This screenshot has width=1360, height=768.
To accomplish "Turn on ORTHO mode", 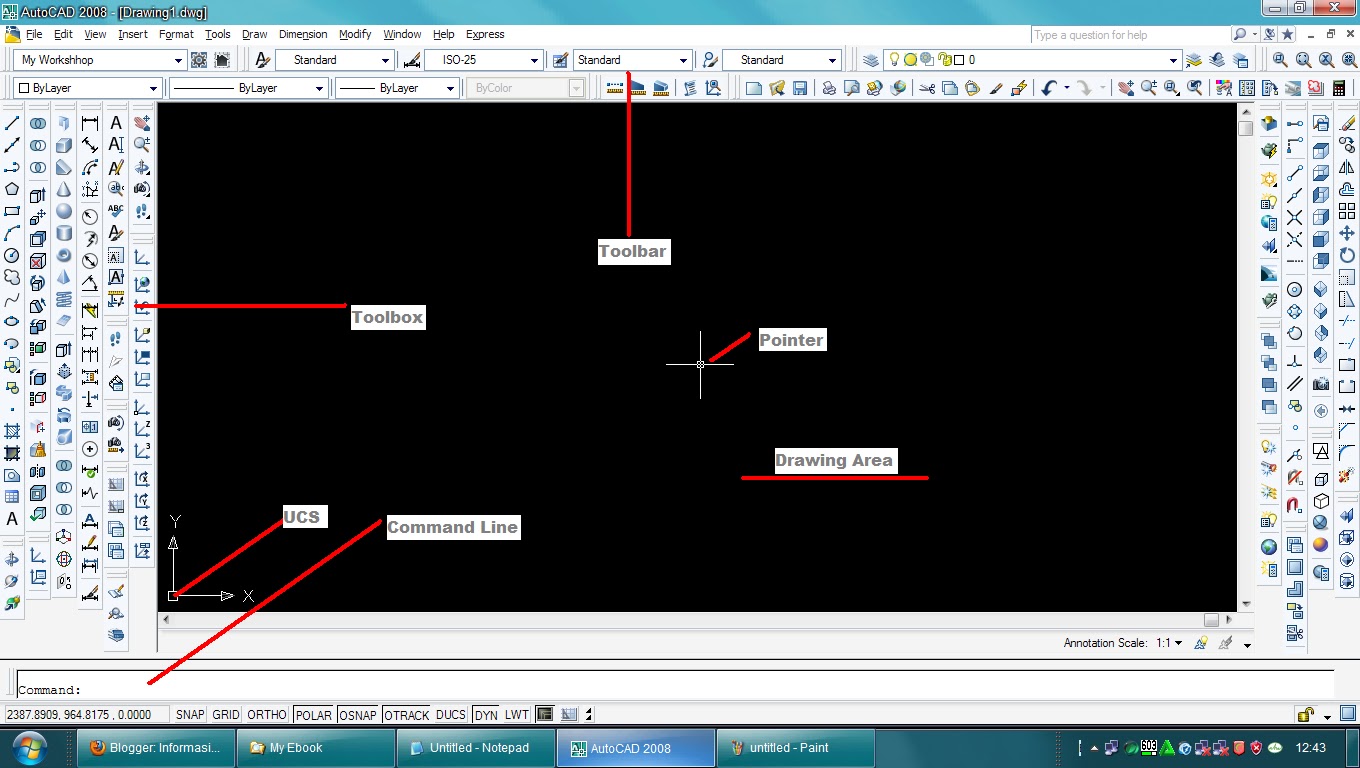I will point(265,714).
